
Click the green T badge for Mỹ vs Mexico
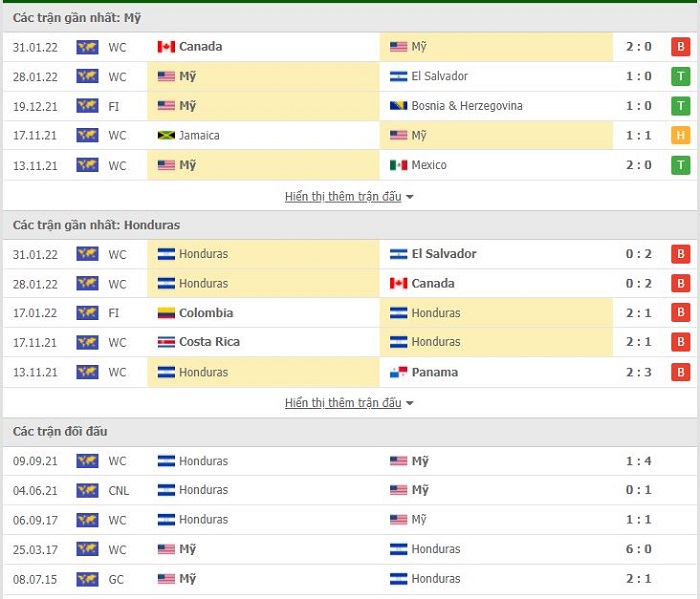[680, 165]
